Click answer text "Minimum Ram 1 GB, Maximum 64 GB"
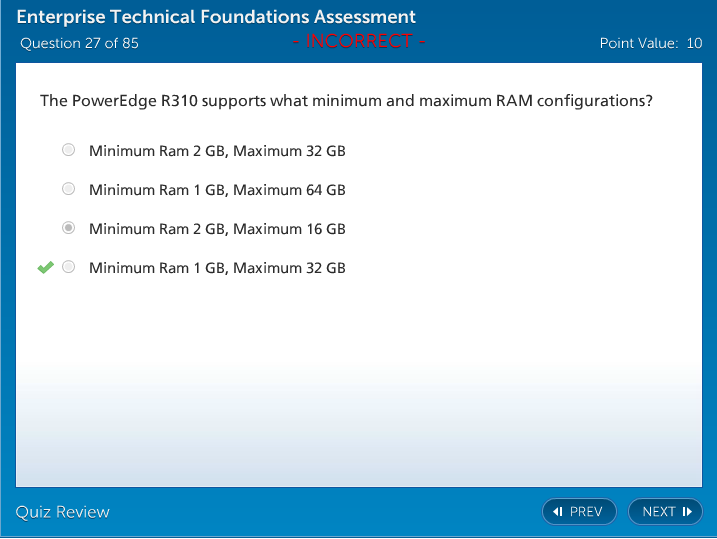This screenshot has width=717, height=539. coord(217,190)
